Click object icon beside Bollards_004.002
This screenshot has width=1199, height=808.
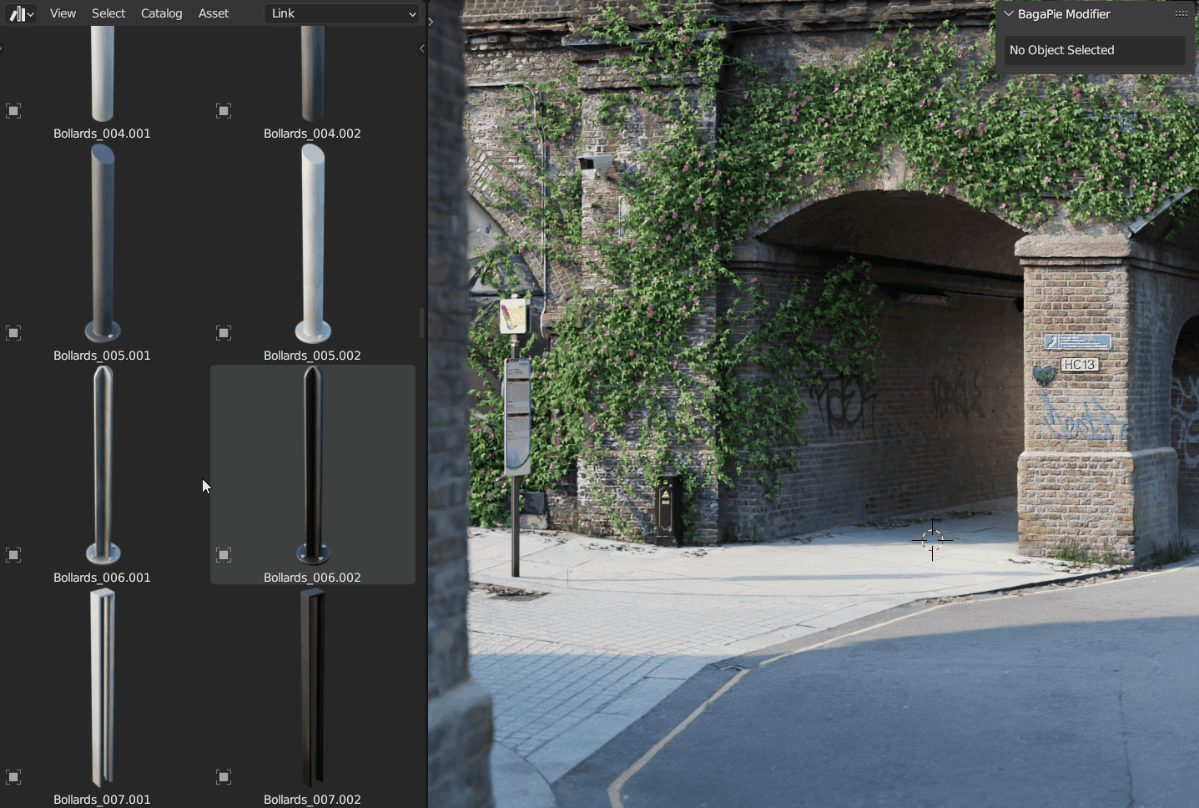pos(224,111)
